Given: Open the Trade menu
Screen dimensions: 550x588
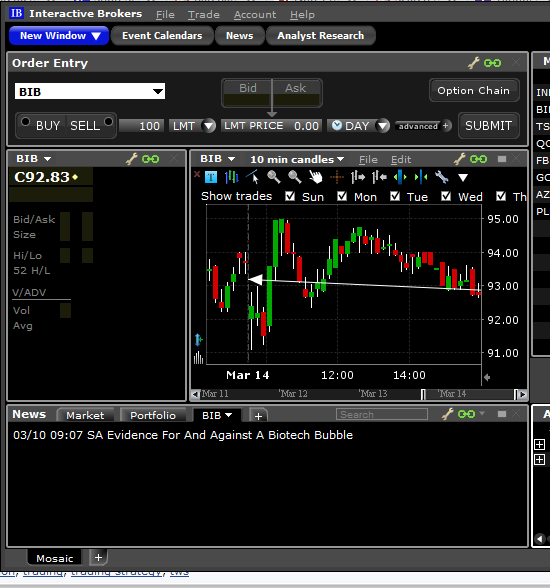Looking at the screenshot, I should pyautogui.click(x=204, y=15).
